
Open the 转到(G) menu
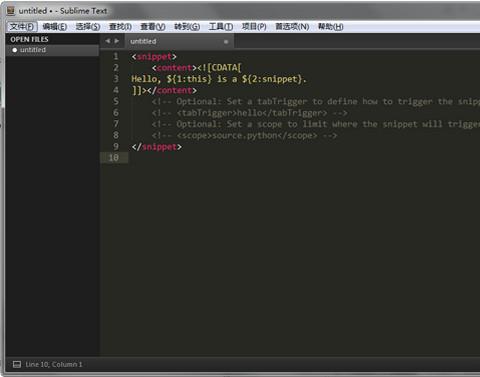pyautogui.click(x=187, y=27)
